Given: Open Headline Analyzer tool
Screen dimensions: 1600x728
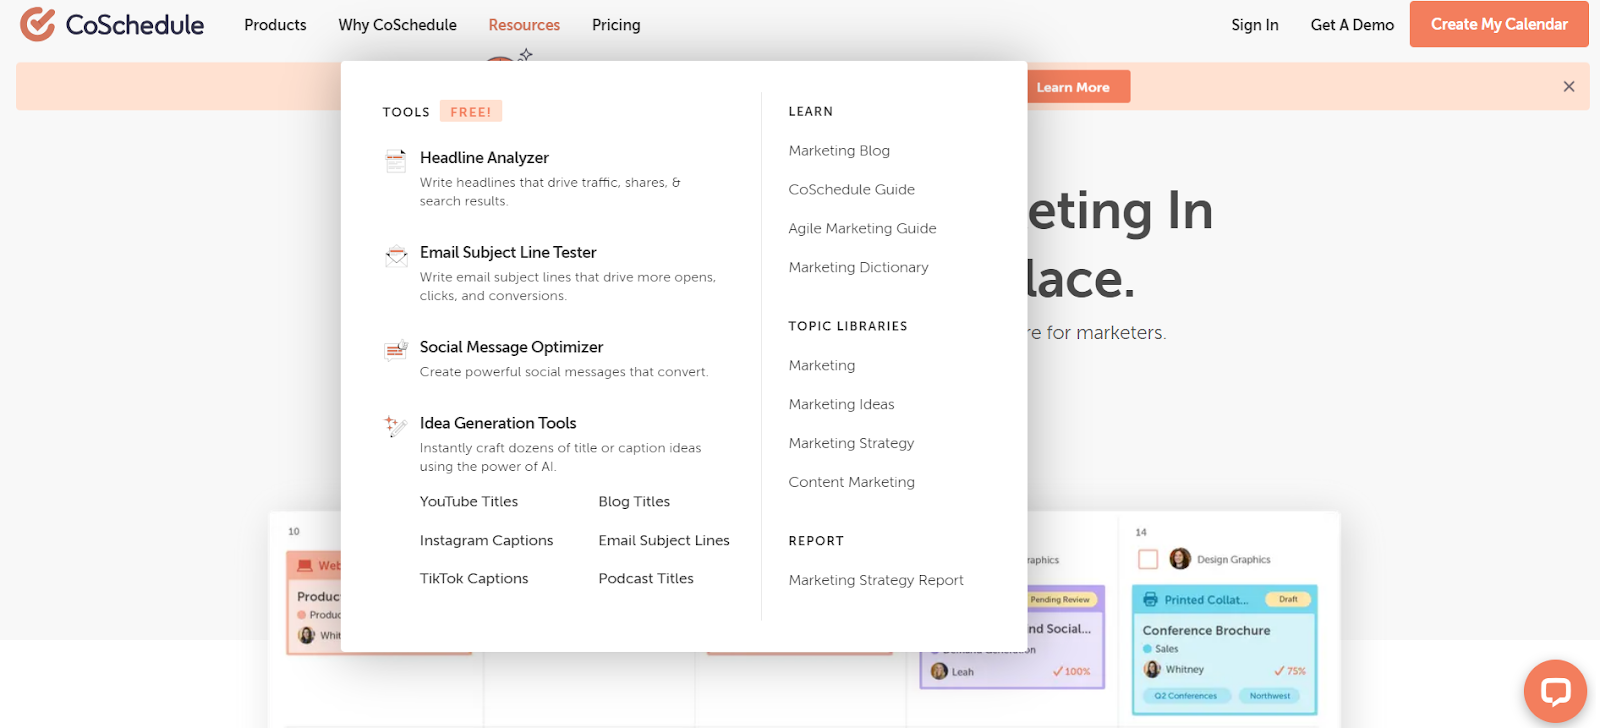Looking at the screenshot, I should [484, 158].
